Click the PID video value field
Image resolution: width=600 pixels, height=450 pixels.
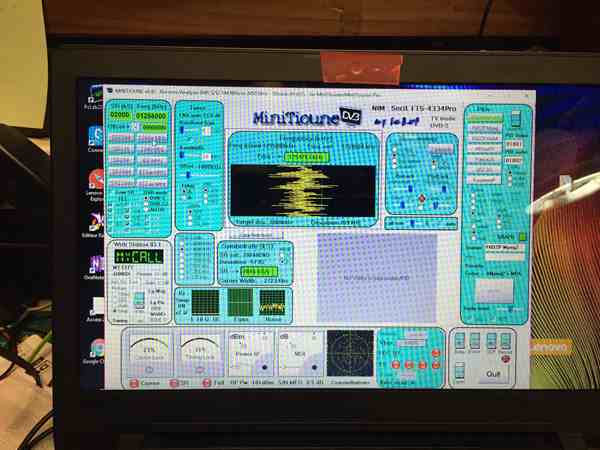[513, 143]
